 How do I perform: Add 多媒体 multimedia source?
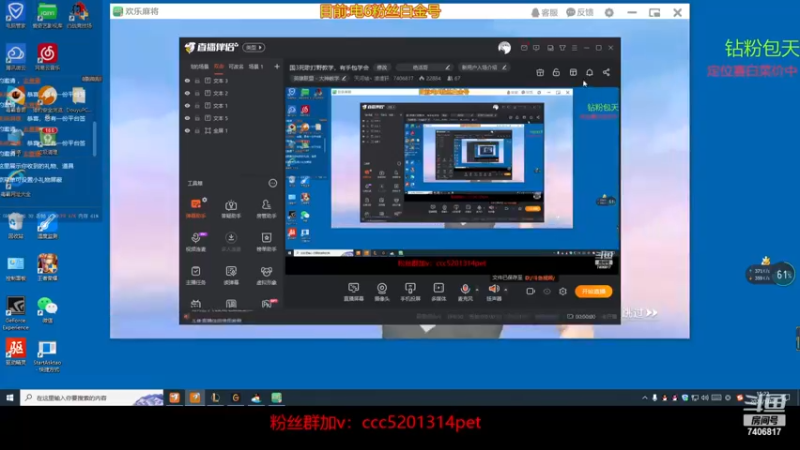pyautogui.click(x=438, y=292)
